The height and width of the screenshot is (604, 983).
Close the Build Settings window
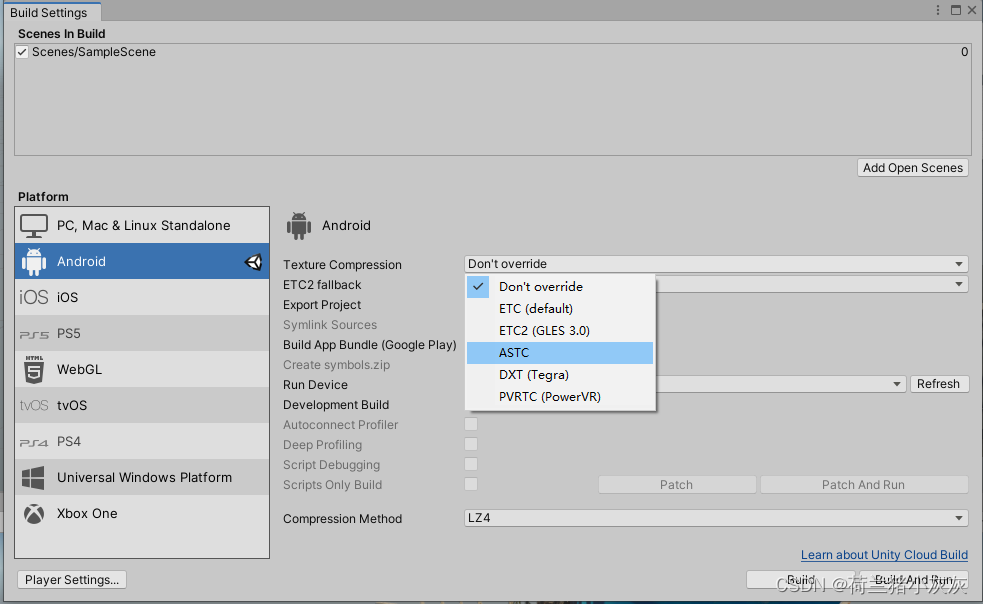(972, 10)
